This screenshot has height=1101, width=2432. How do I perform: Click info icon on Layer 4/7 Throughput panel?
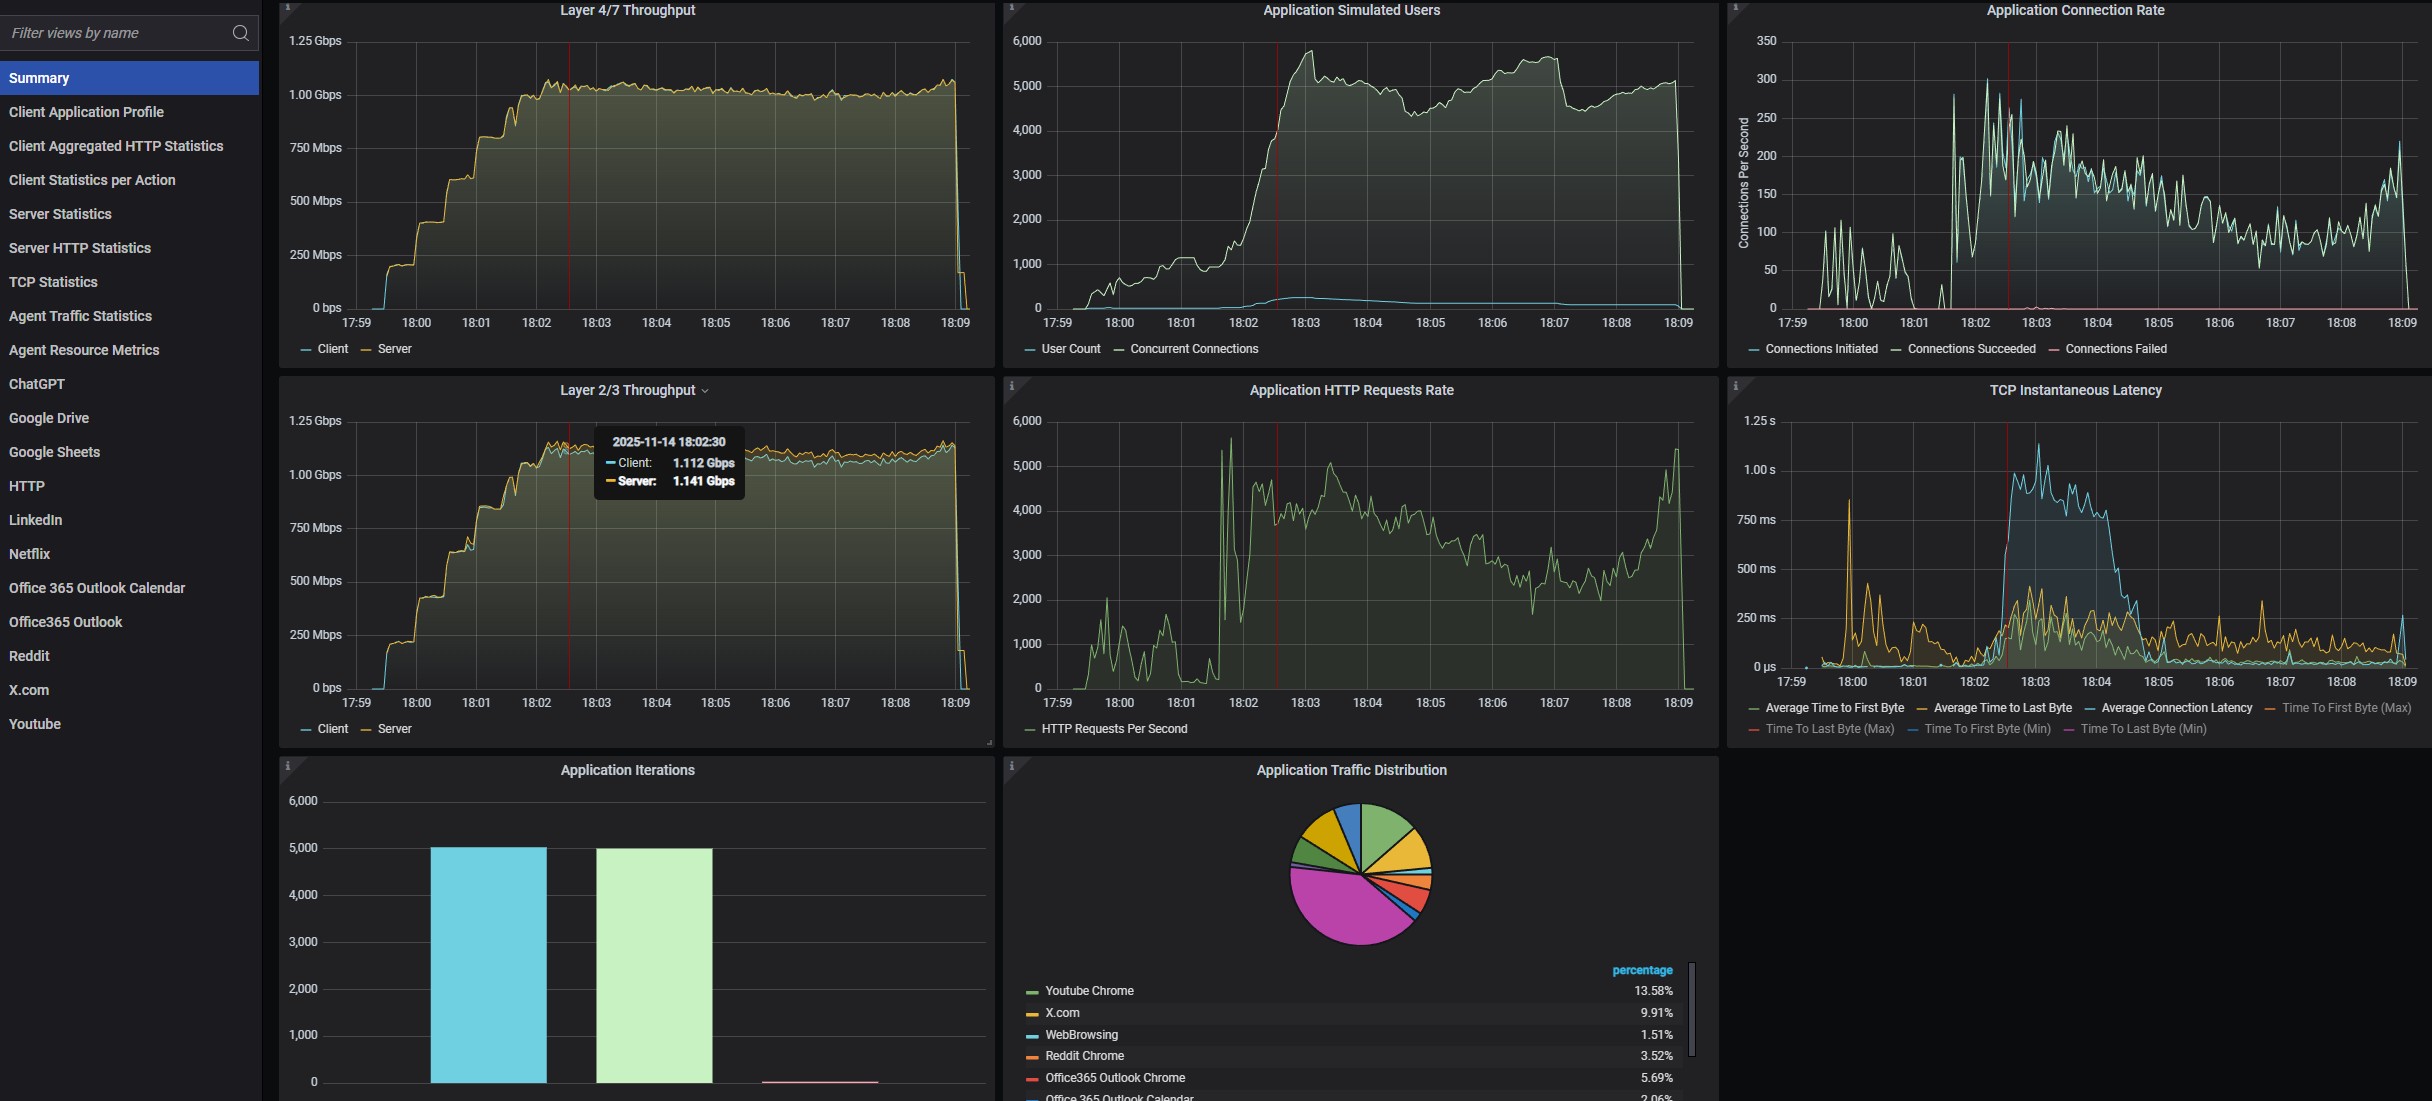tap(287, 8)
